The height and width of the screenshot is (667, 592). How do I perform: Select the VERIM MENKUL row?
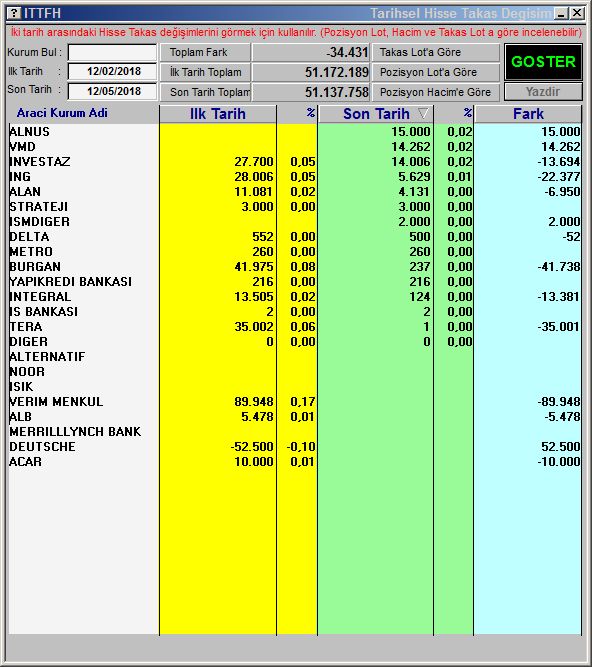[295, 402]
